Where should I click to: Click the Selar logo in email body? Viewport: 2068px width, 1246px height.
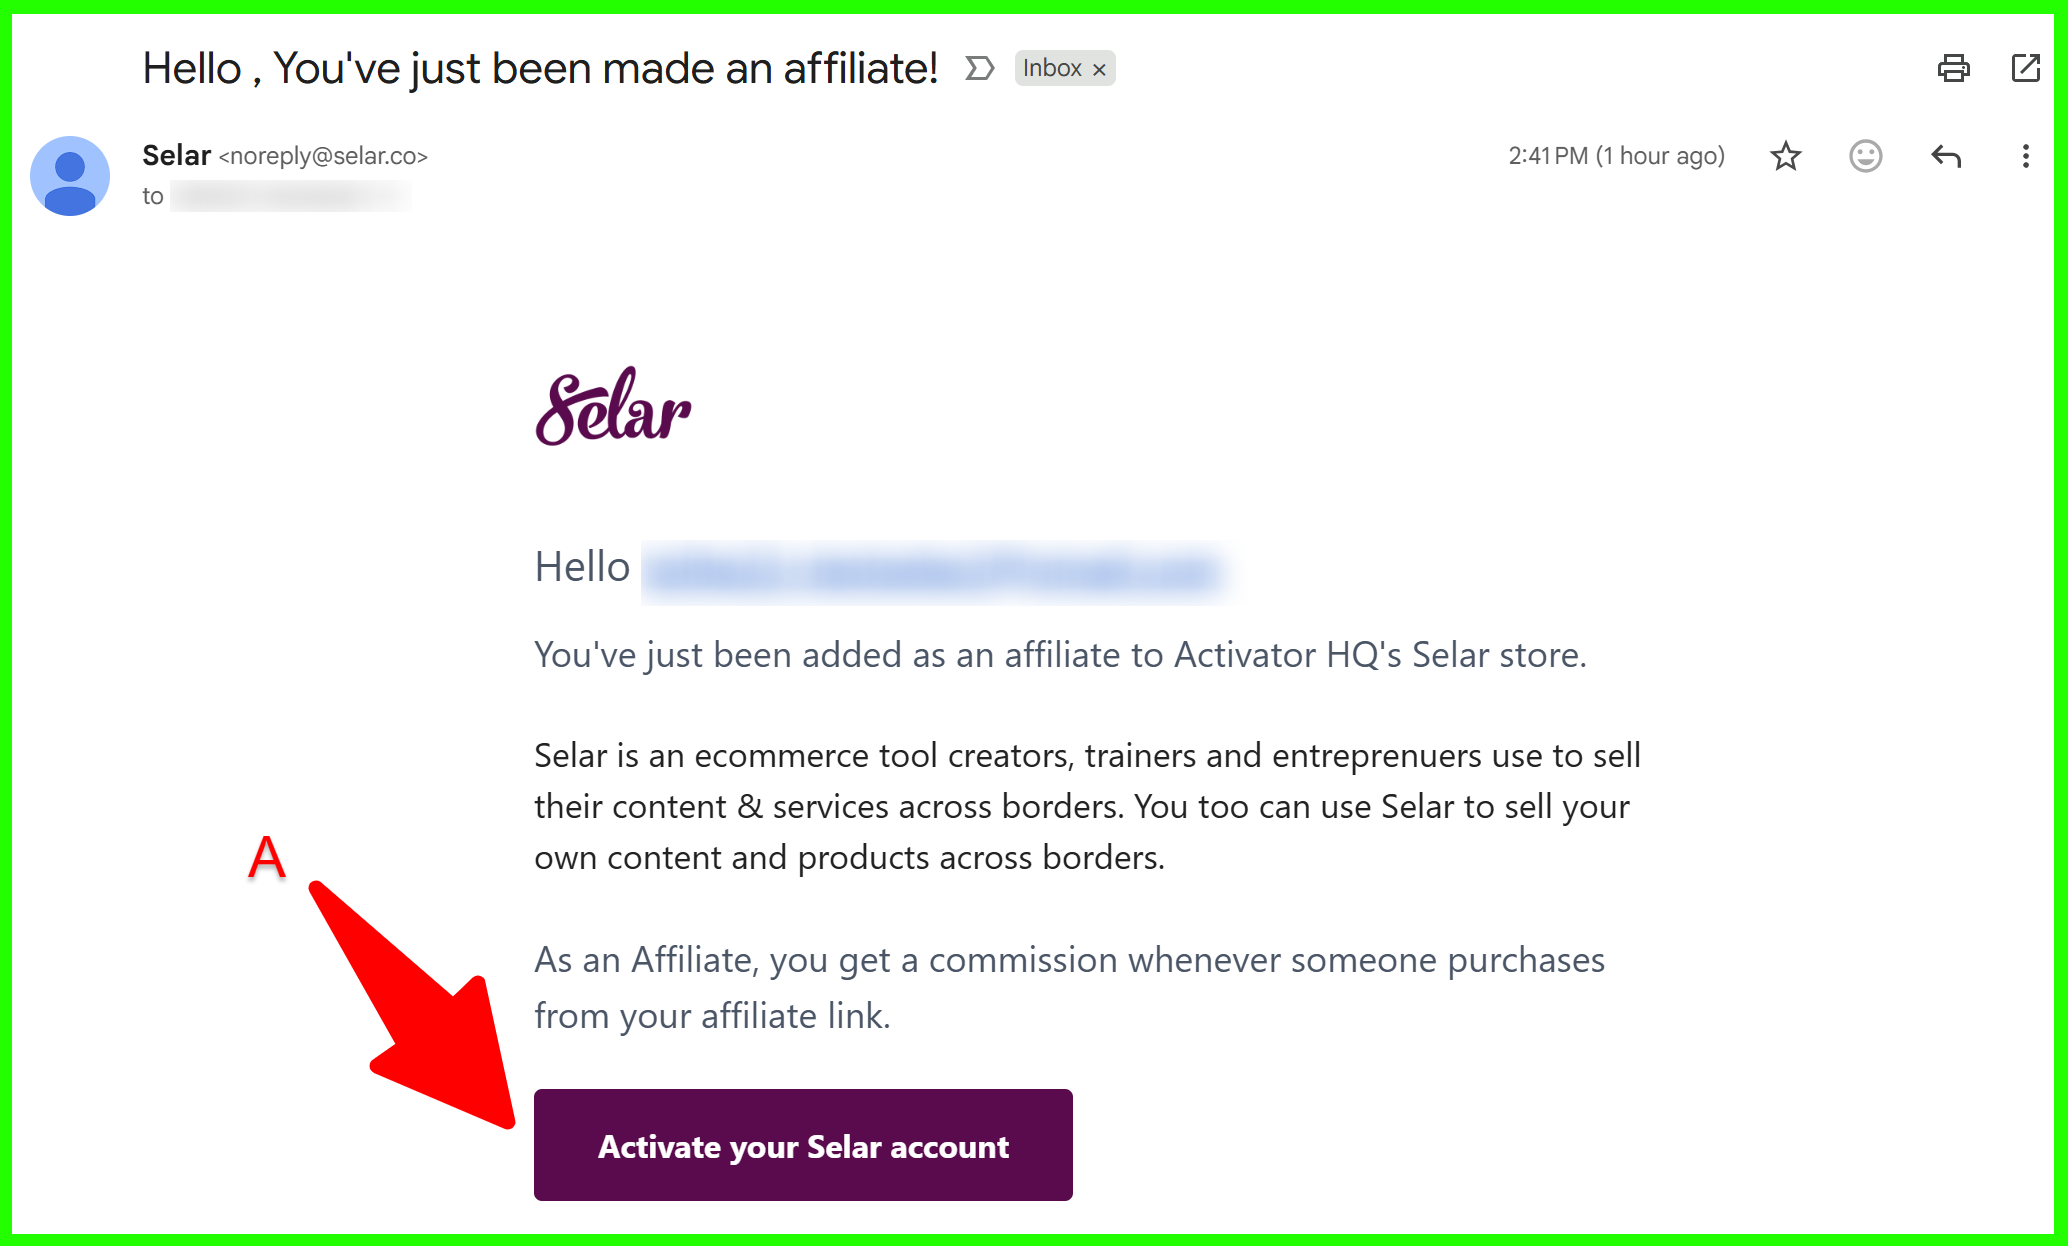tap(613, 407)
